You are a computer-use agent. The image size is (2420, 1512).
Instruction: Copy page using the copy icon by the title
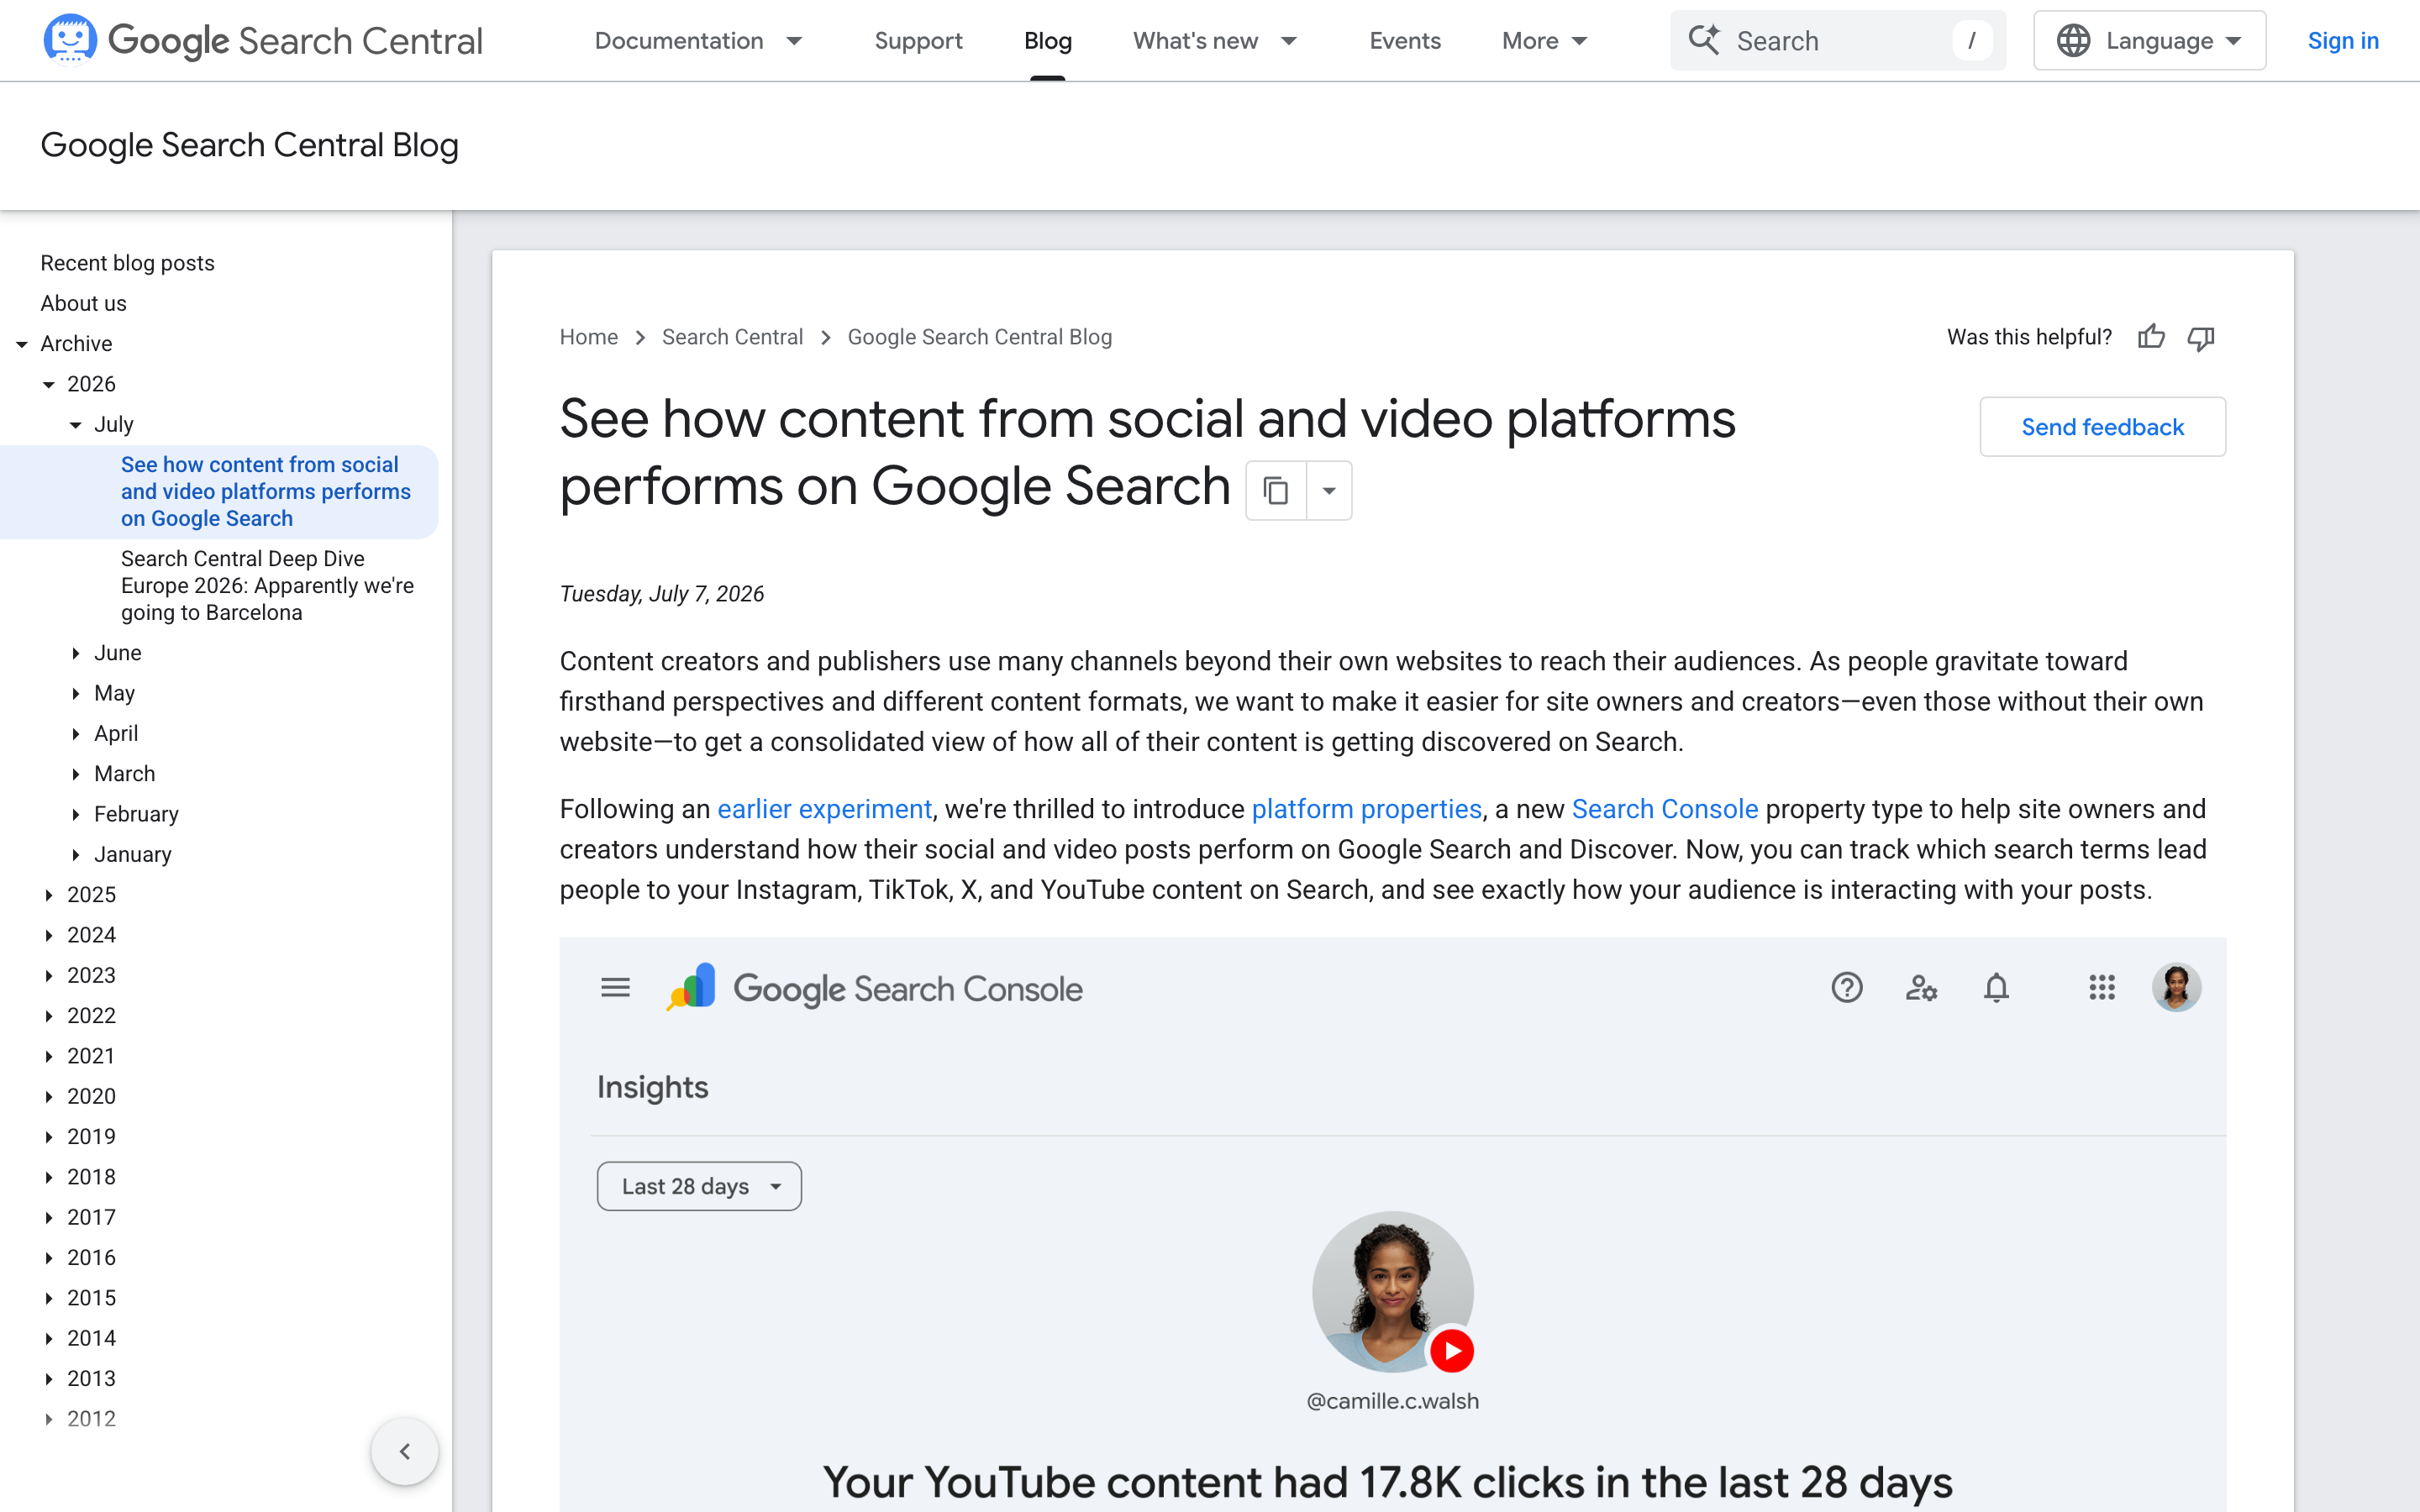[1276, 490]
